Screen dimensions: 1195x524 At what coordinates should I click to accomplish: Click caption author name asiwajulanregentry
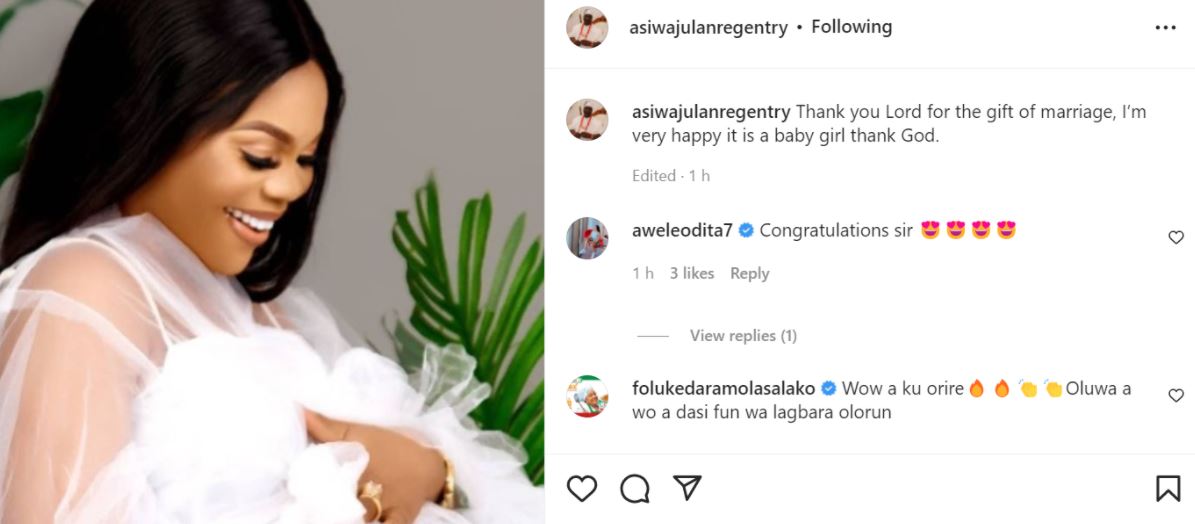tap(711, 112)
